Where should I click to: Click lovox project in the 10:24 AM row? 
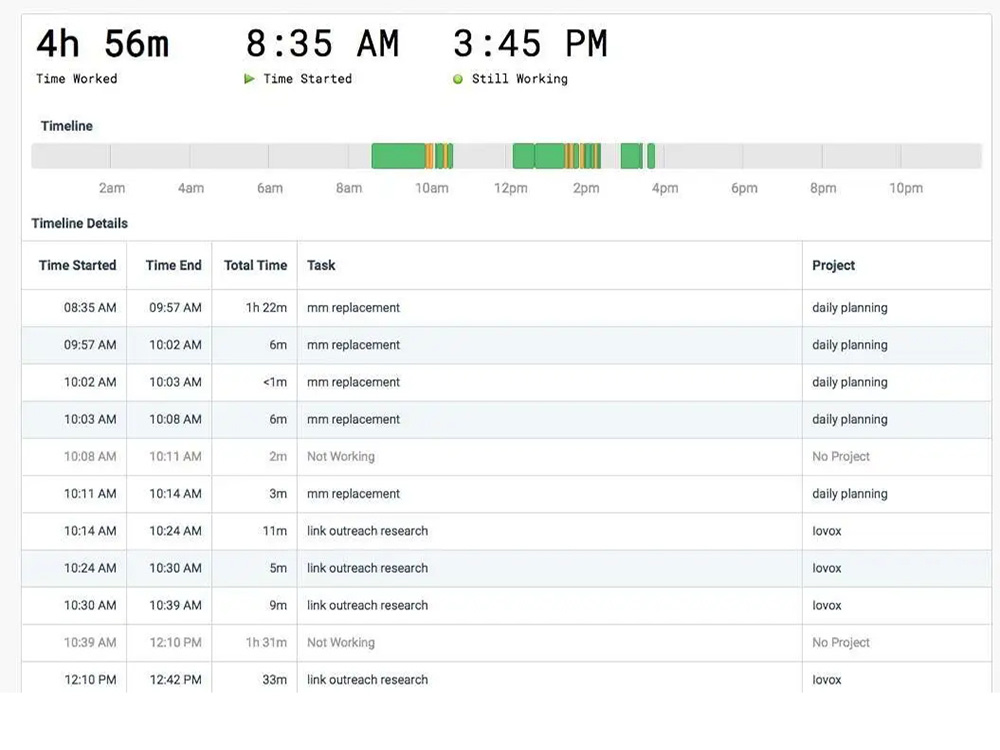pyautogui.click(x=827, y=568)
